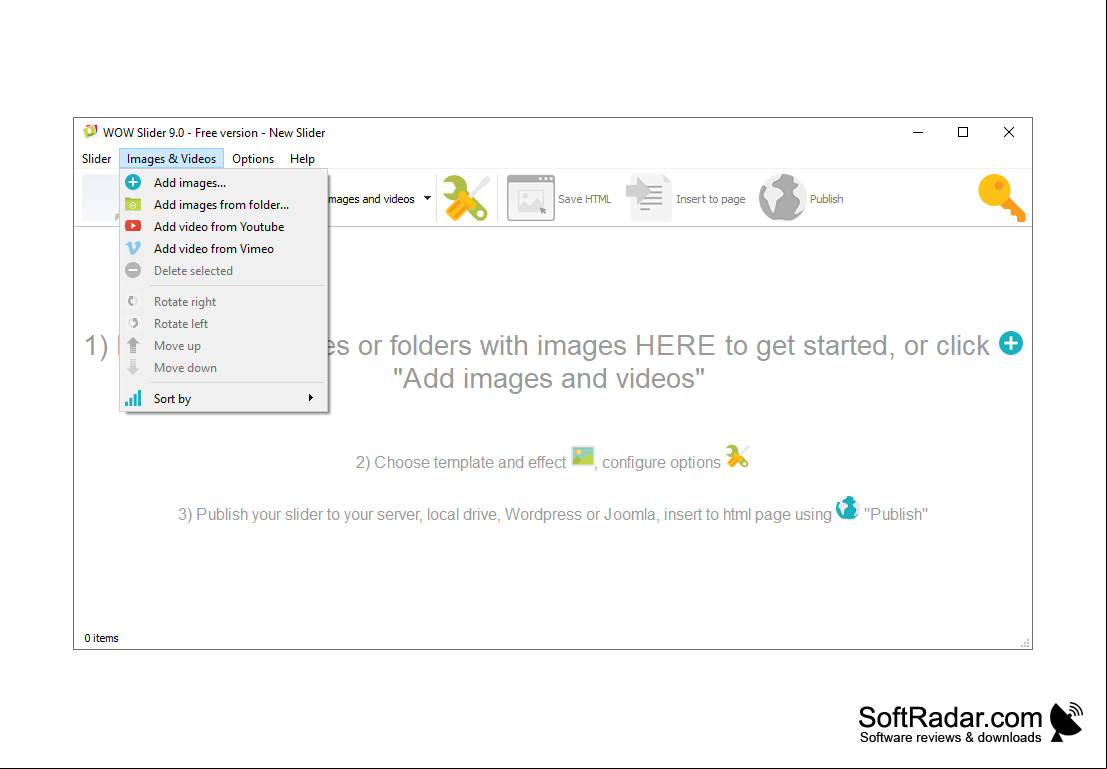Click the Insert to page document icon
Viewport: 1107px width, 769px height.
pos(649,198)
